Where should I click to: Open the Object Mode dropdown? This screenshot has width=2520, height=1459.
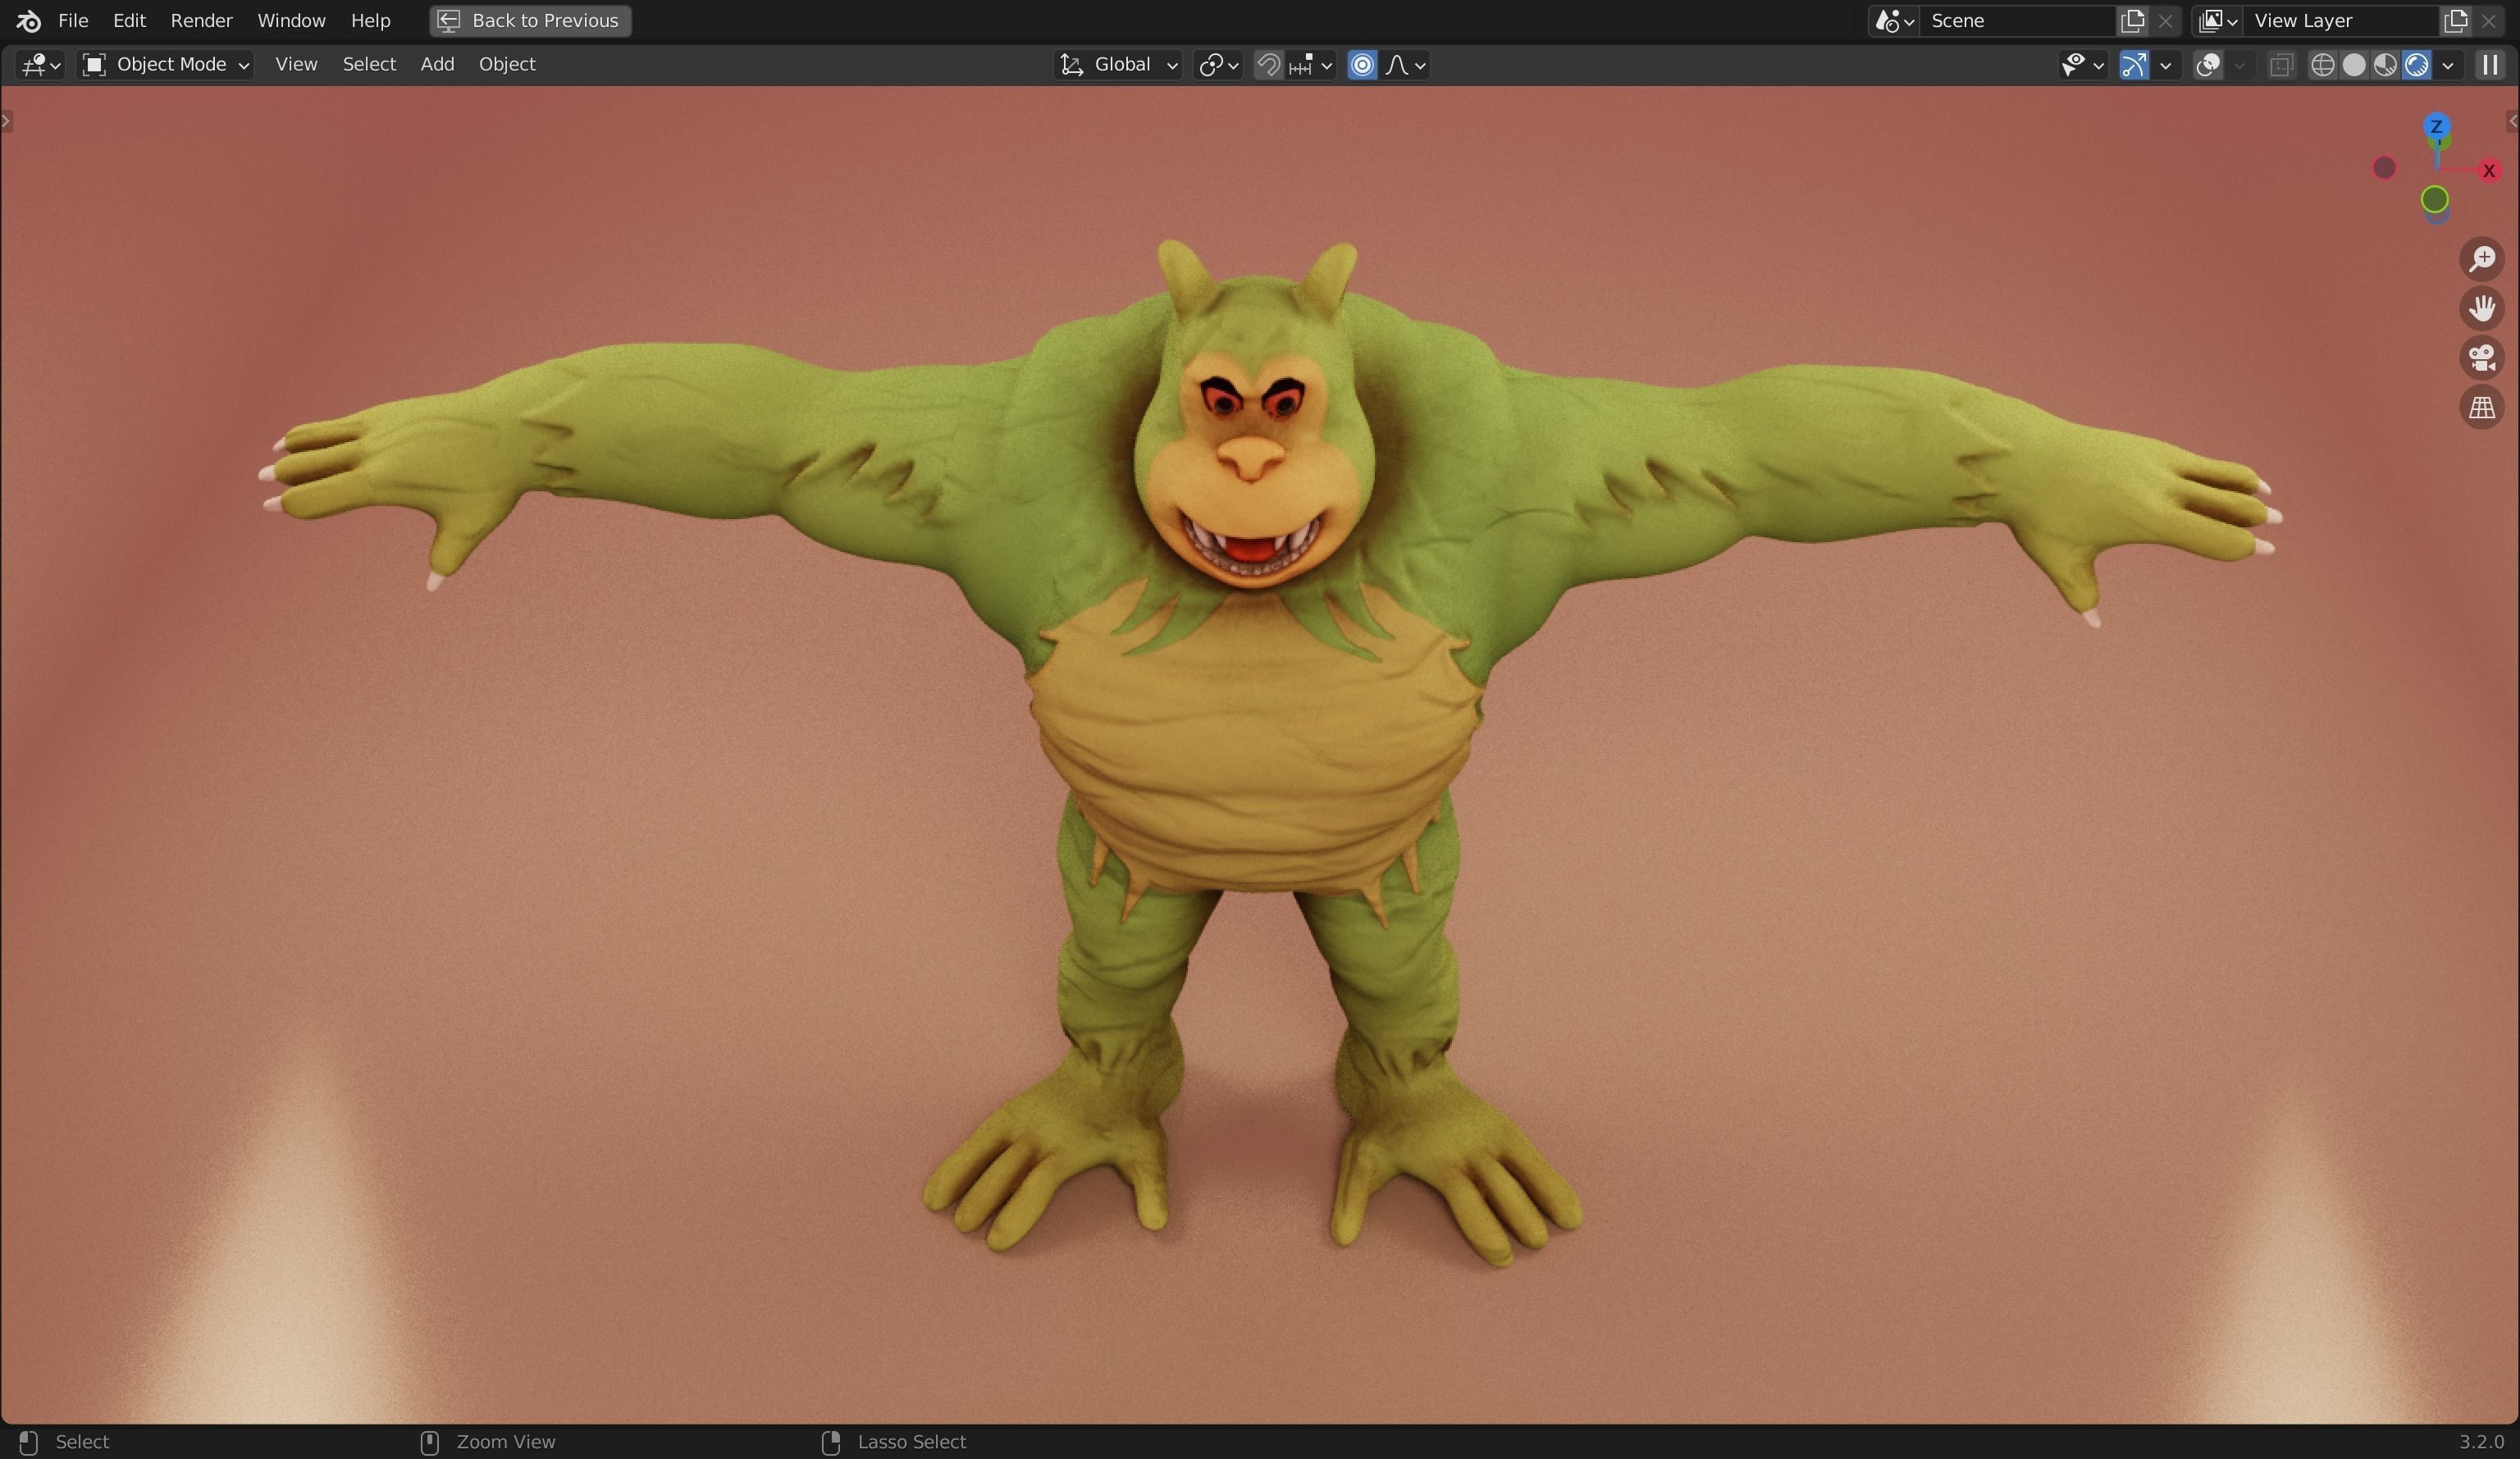pyautogui.click(x=165, y=65)
